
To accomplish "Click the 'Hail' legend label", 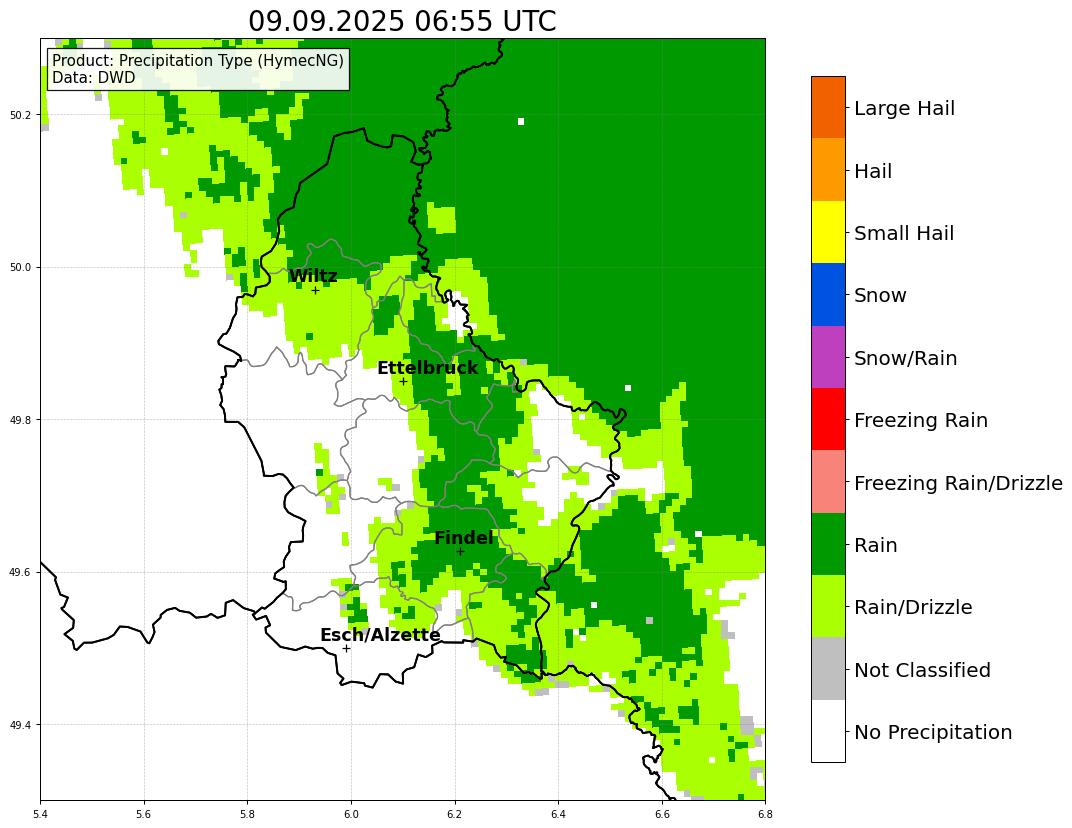I will 873,170.
